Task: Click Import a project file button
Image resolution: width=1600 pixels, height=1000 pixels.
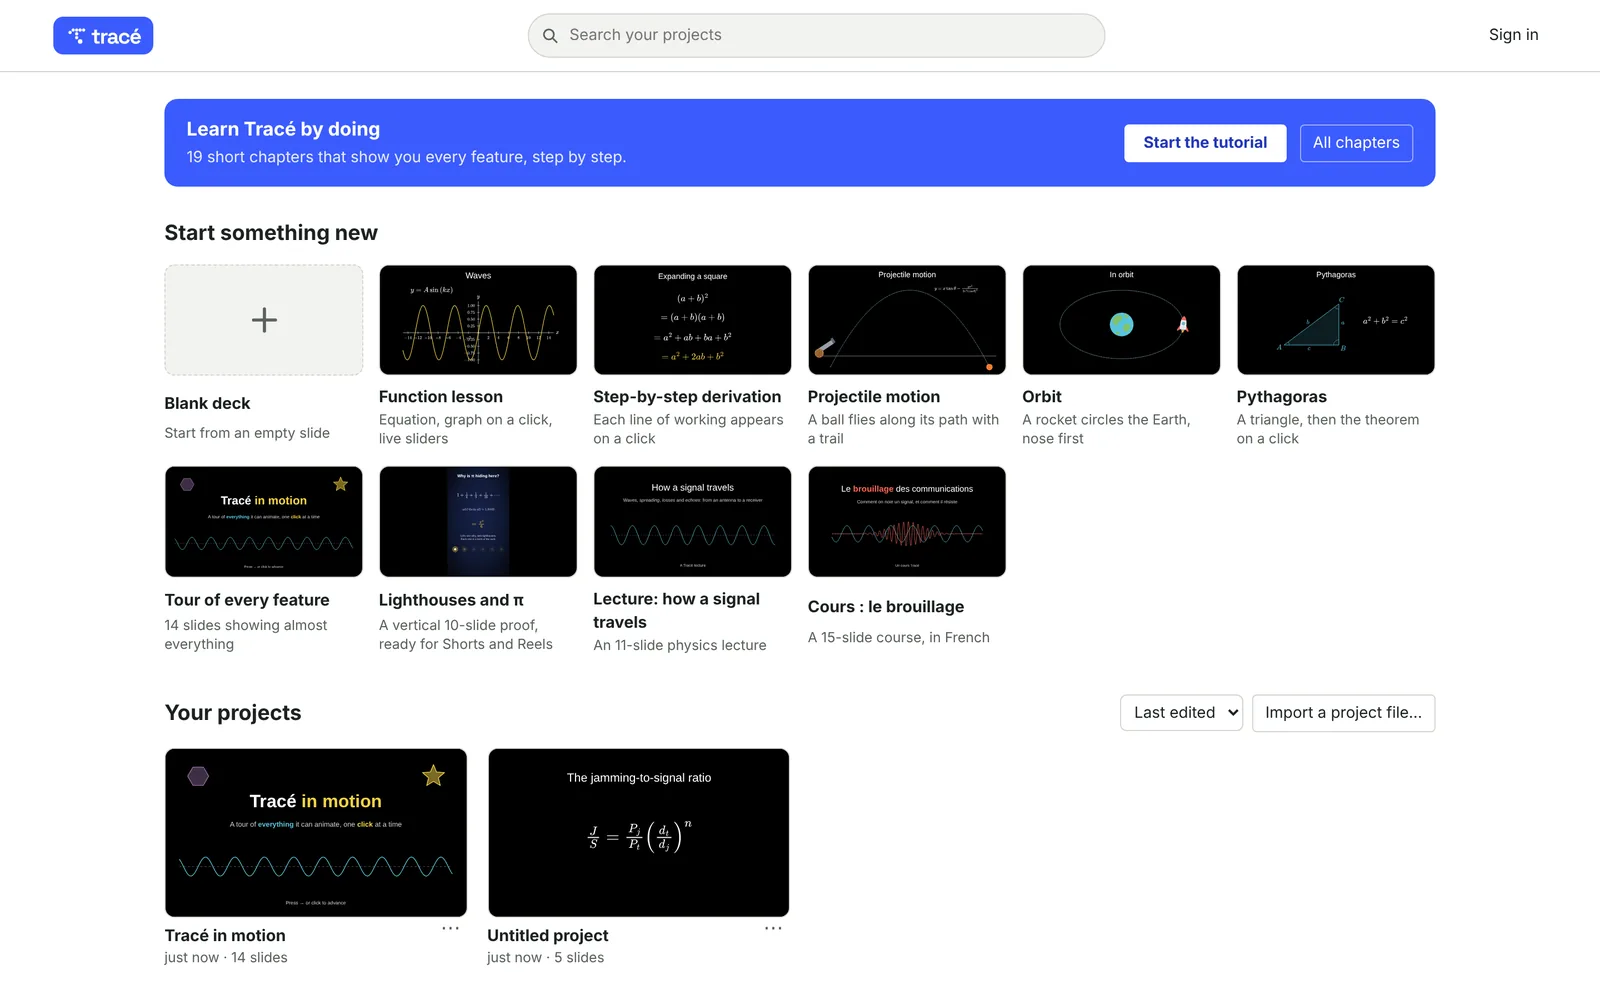Action: click(x=1343, y=713)
